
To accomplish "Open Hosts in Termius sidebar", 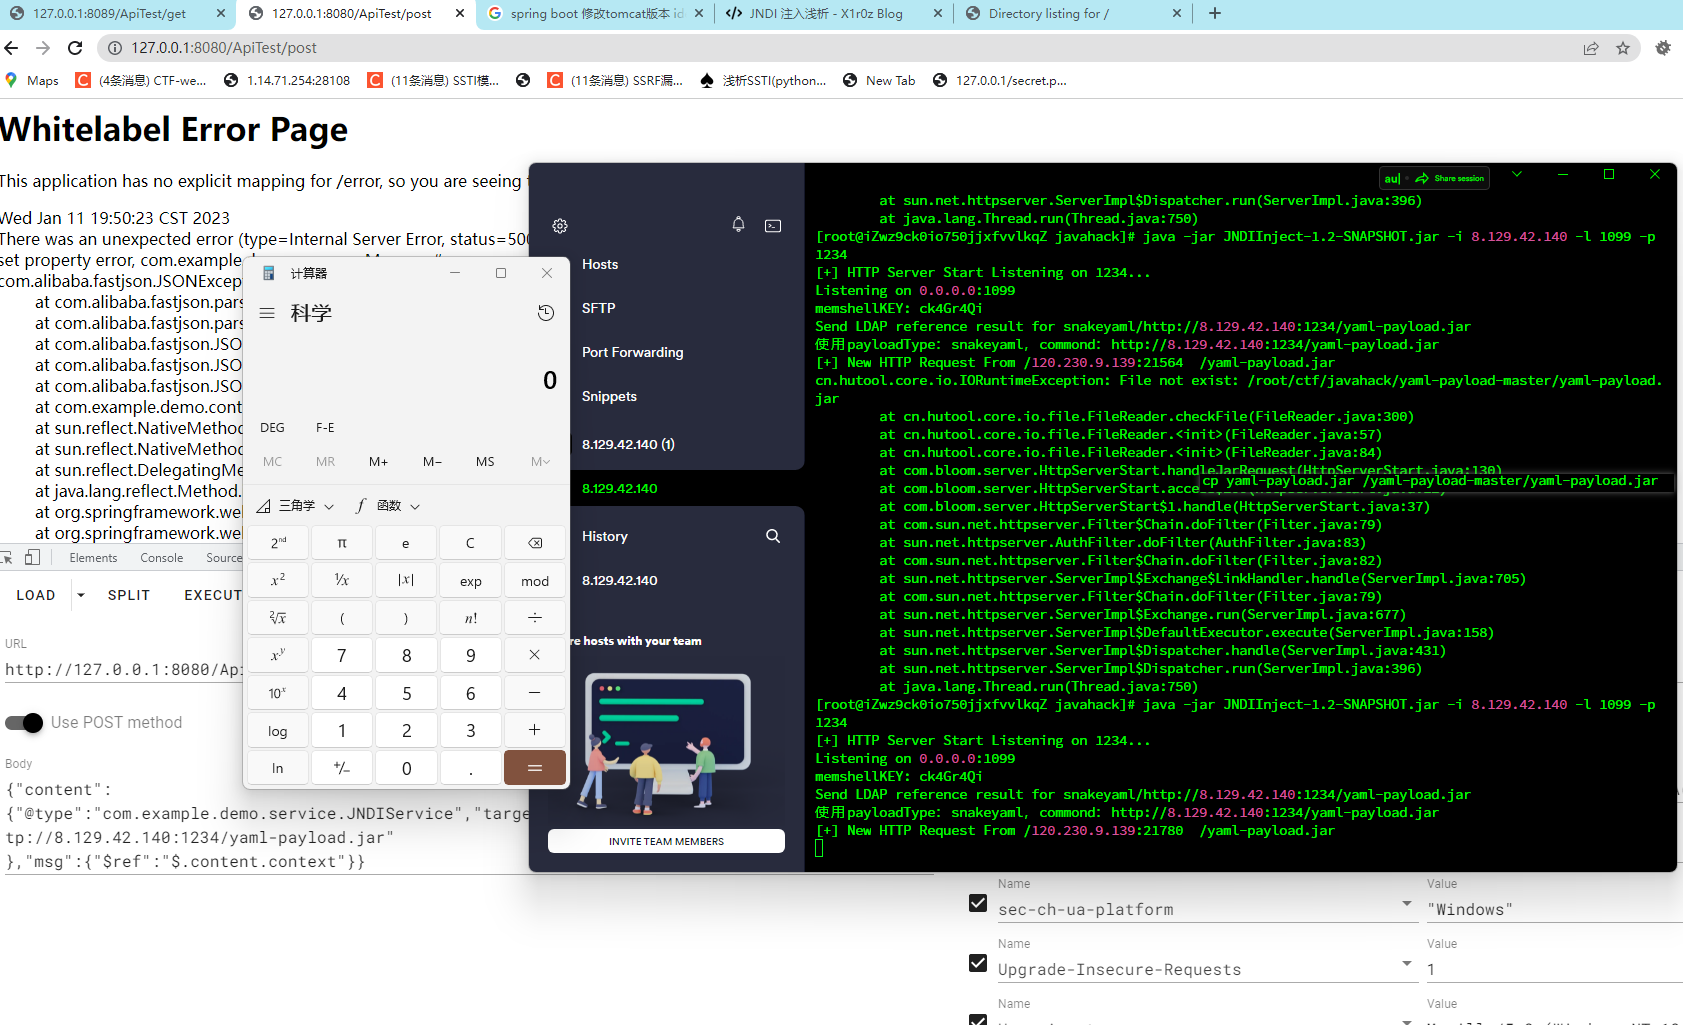I will 600,264.
